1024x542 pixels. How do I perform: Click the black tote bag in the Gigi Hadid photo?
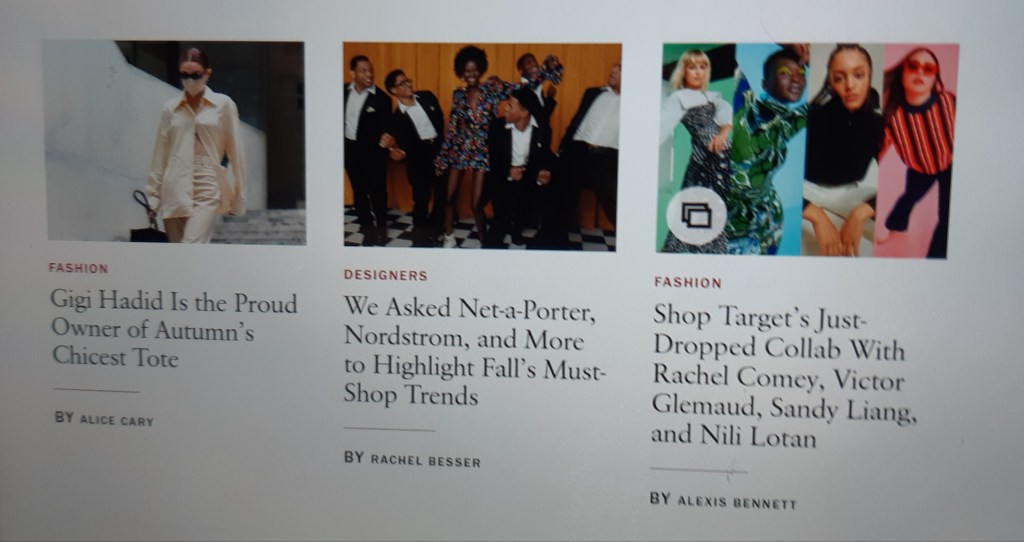[148, 219]
